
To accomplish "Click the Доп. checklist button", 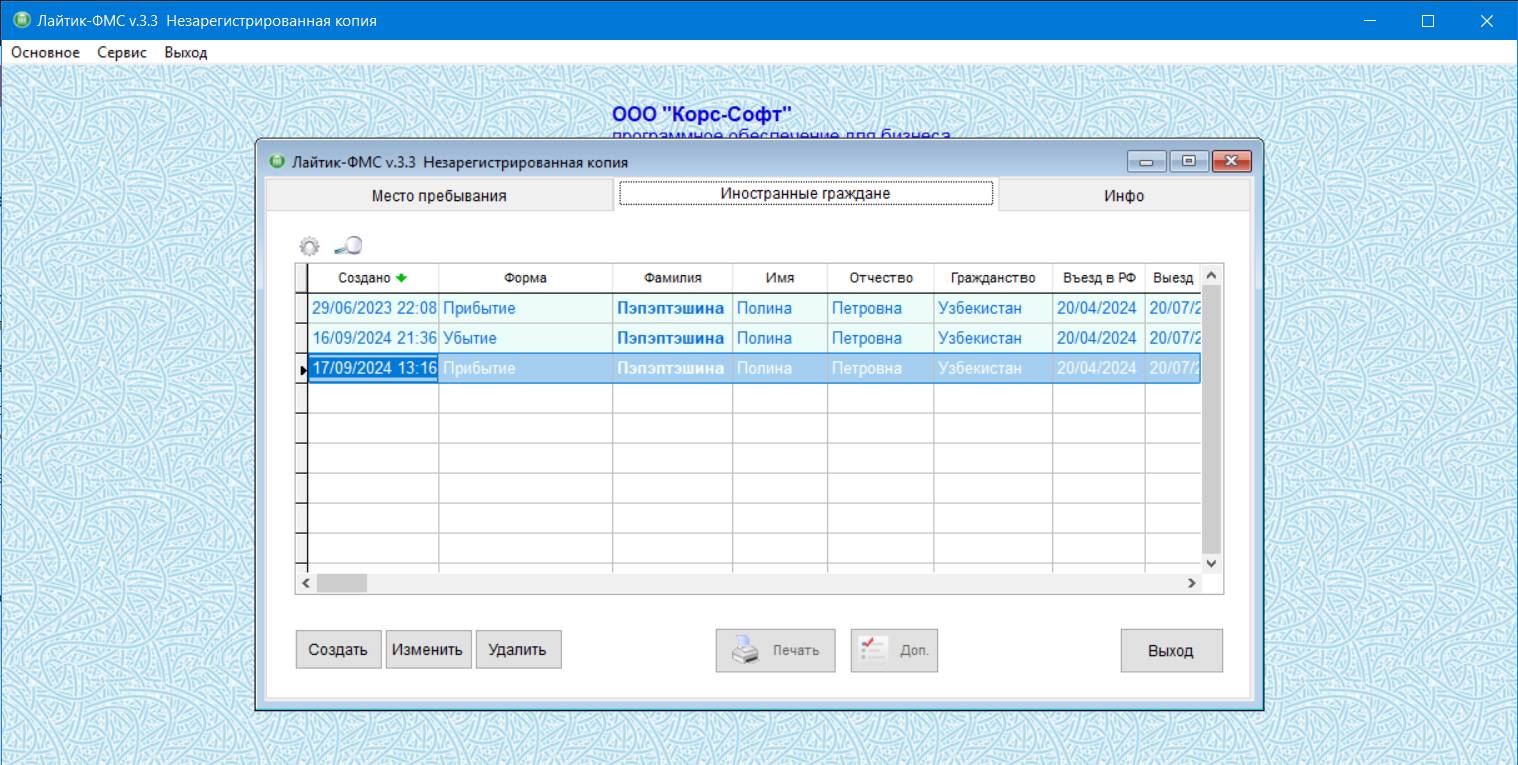I will click(894, 650).
